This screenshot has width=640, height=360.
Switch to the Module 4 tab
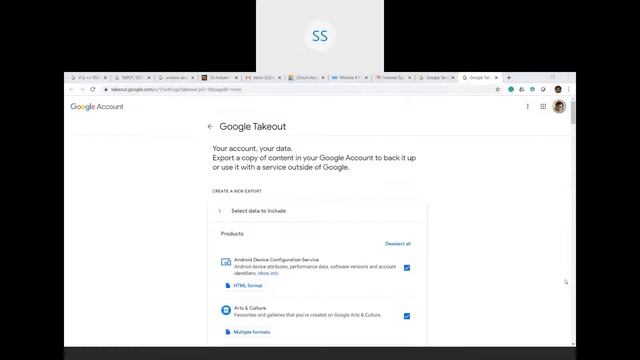(x=349, y=78)
